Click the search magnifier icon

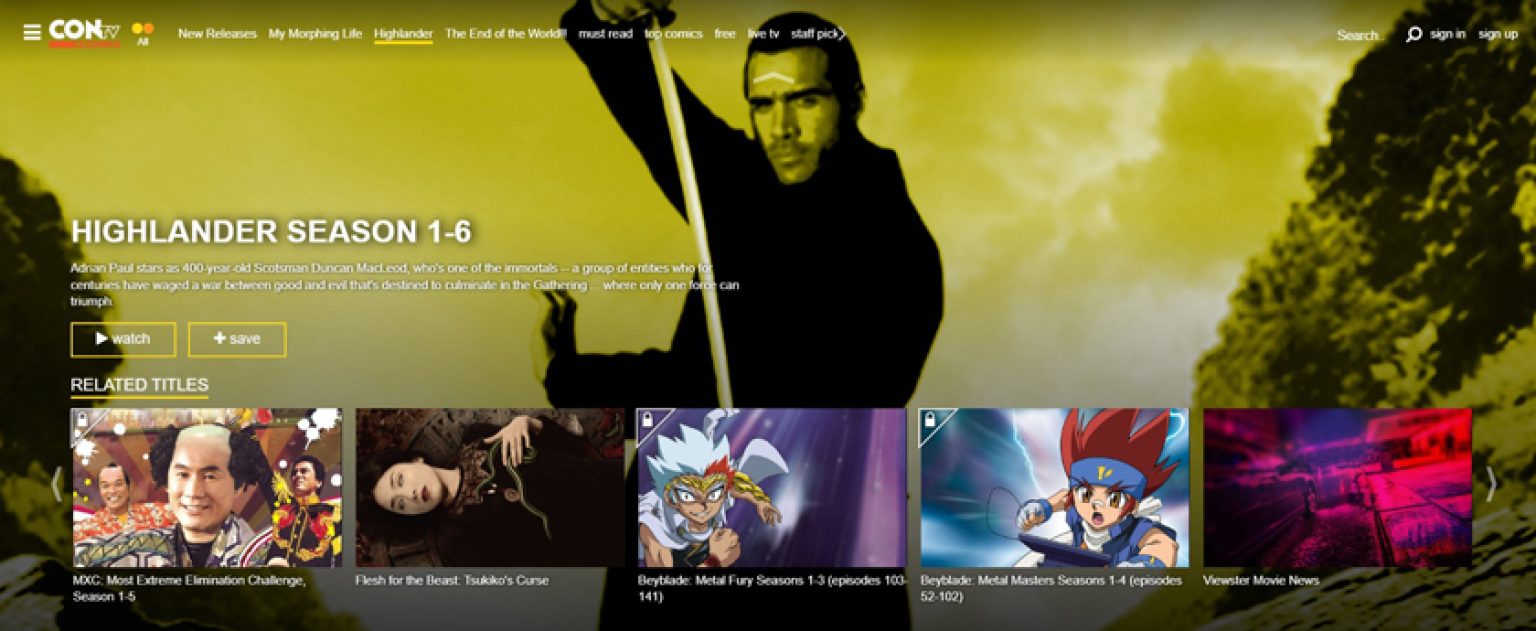coord(1413,34)
